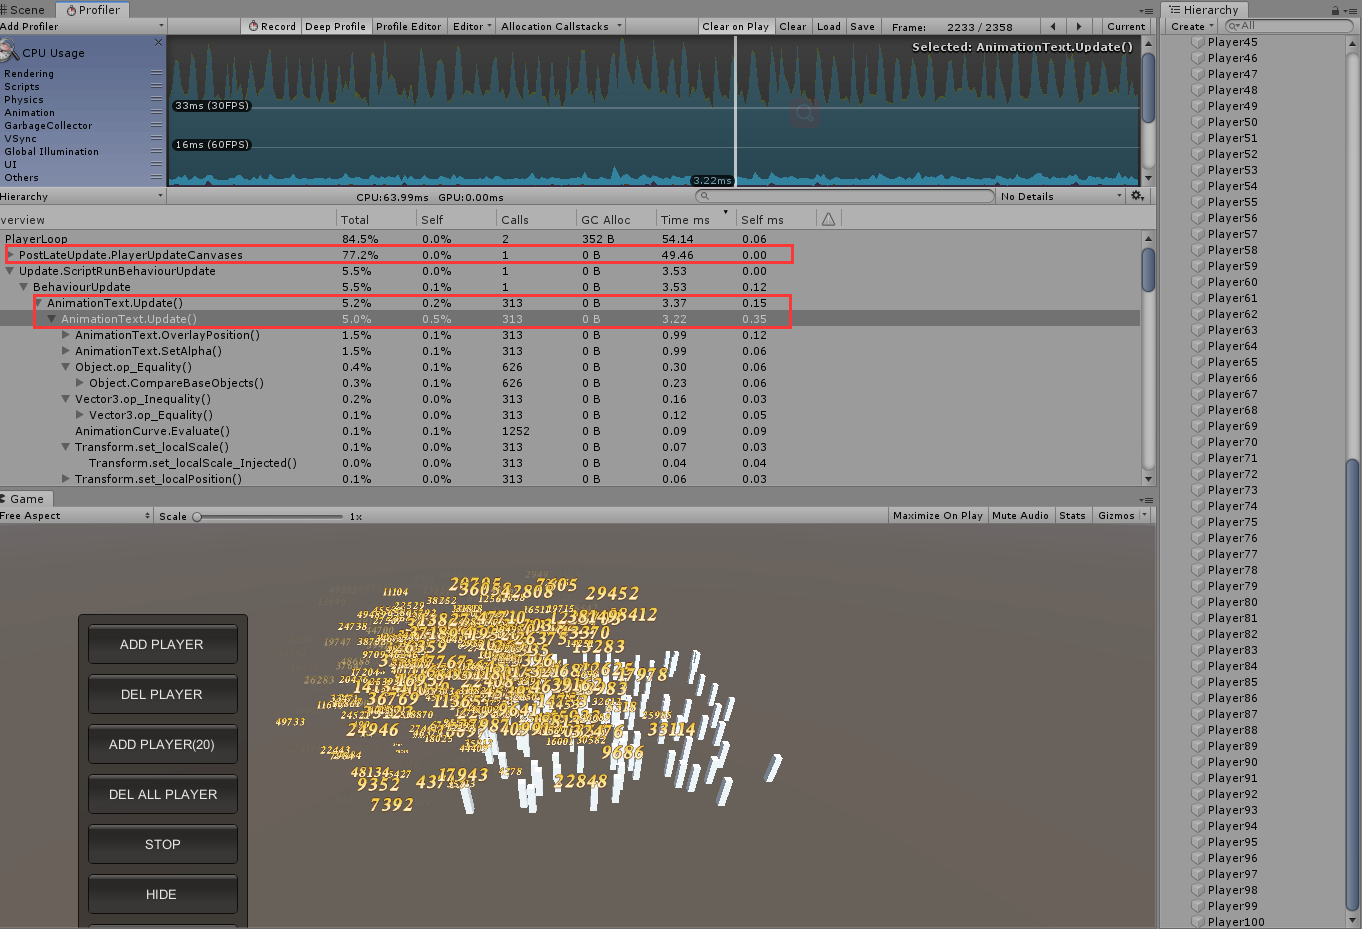Expand the AnimationText.OverlayPosition() row

66,335
